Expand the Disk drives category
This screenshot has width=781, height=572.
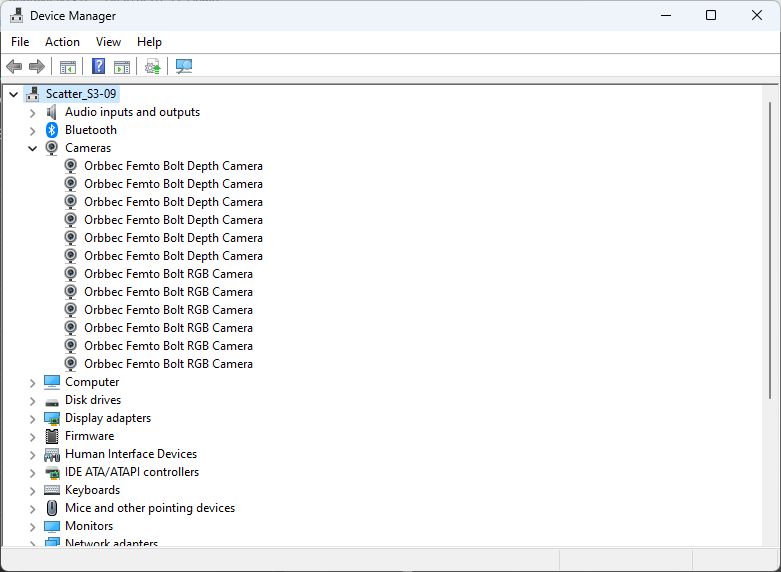[x=32, y=400]
